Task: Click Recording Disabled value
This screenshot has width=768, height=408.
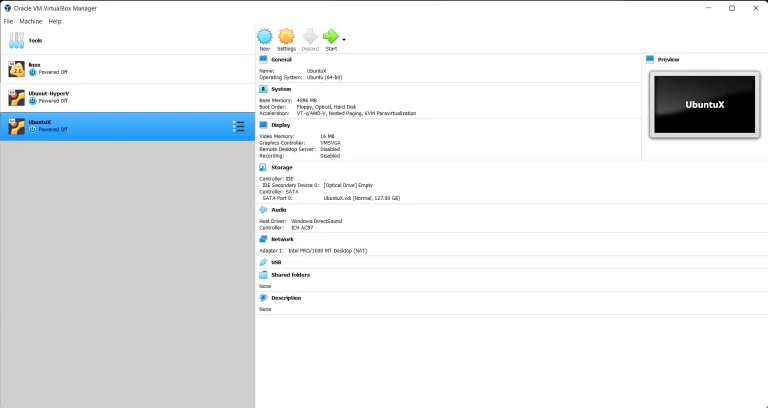Action: point(330,156)
